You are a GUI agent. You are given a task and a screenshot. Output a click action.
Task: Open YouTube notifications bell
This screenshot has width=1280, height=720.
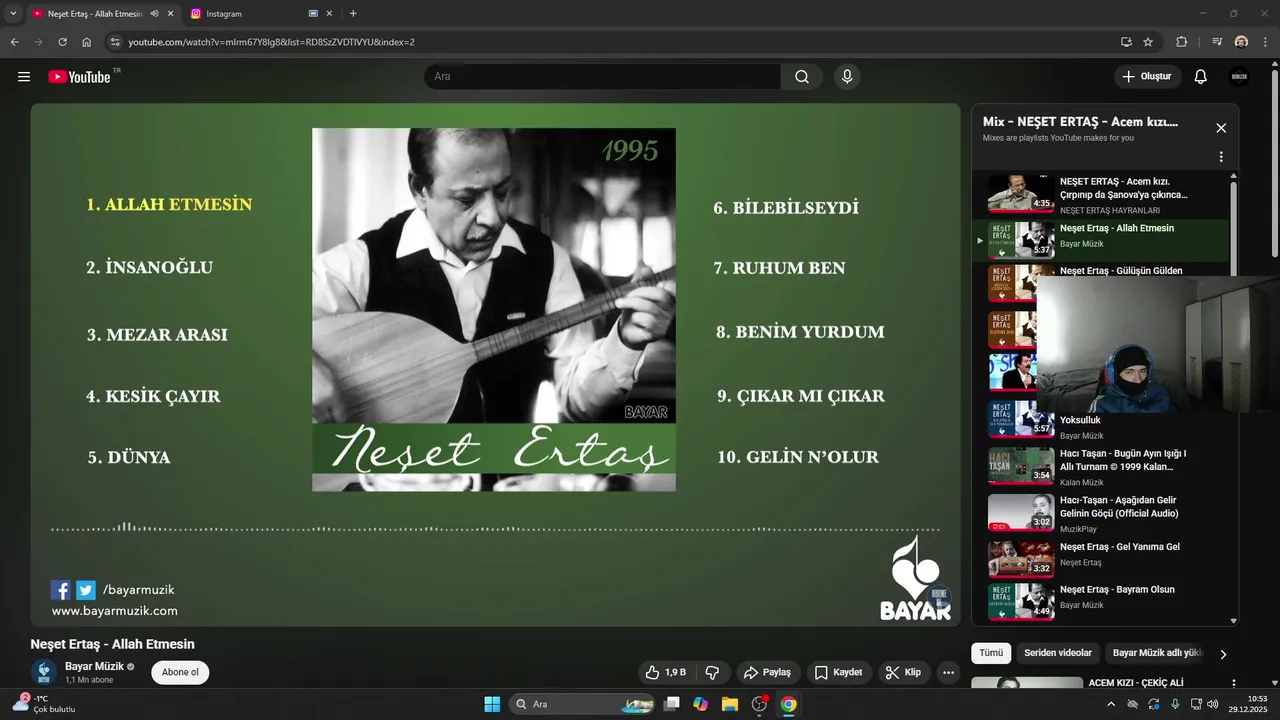click(x=1201, y=77)
